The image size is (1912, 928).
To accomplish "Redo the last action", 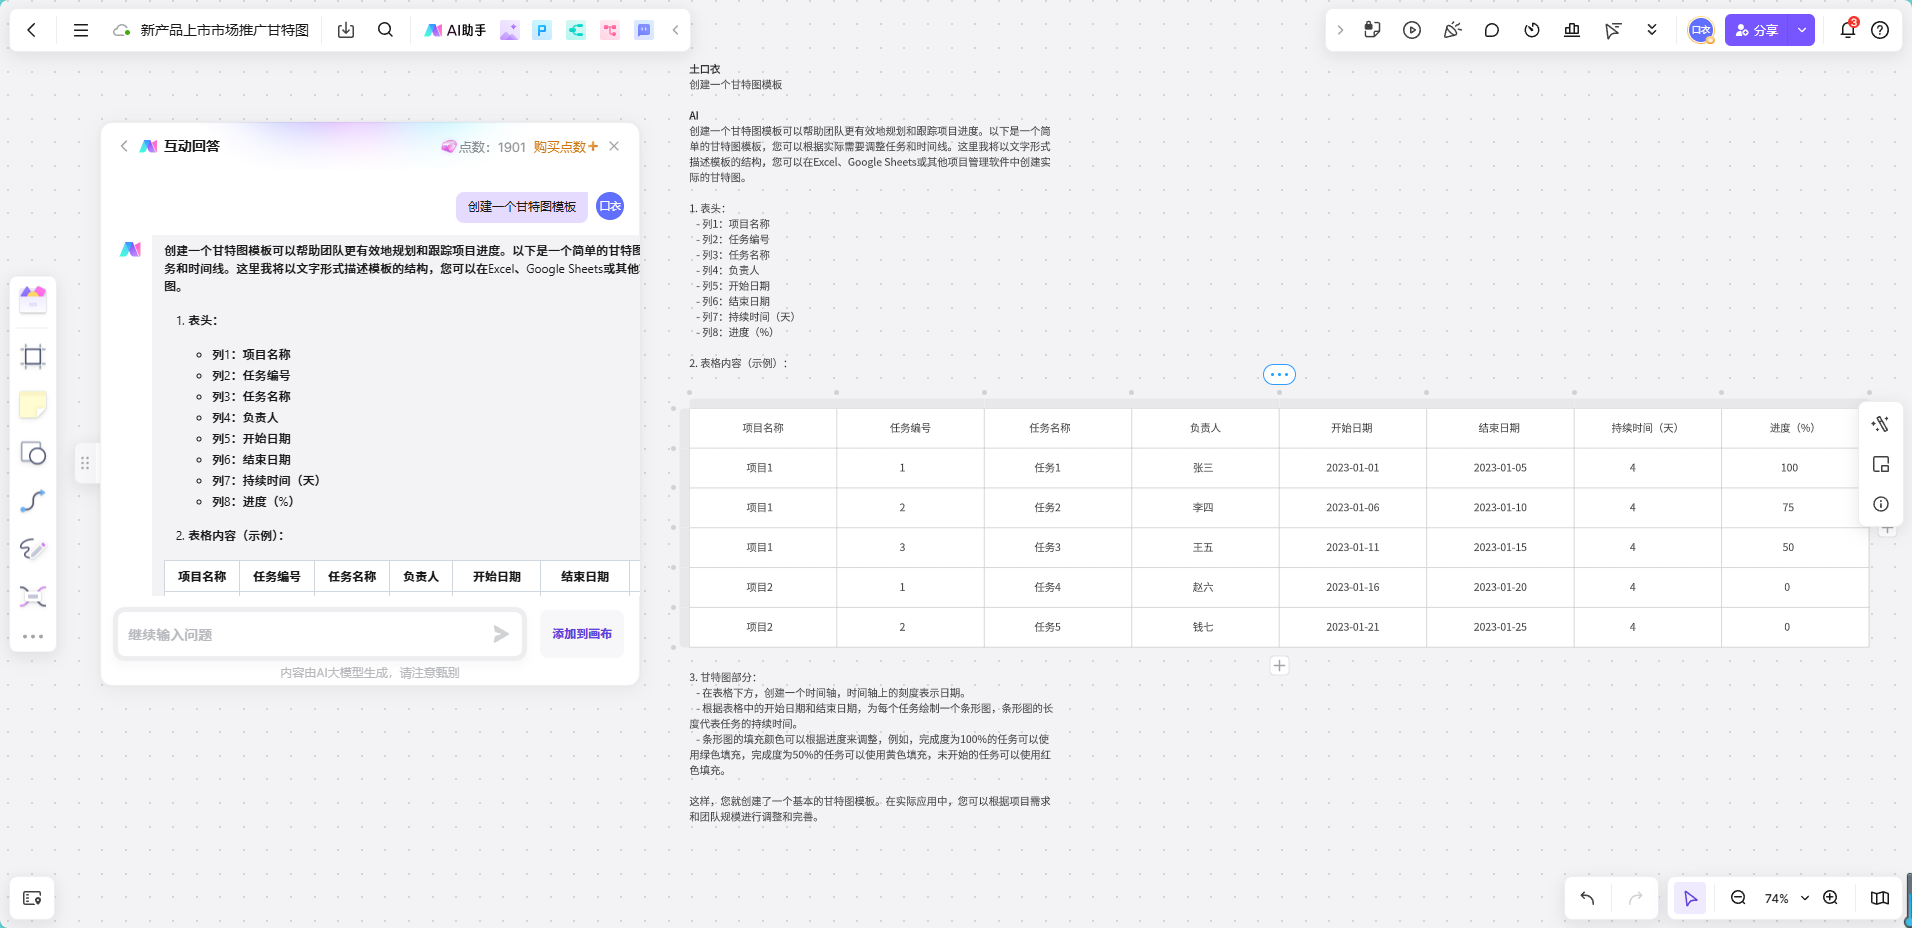I will pos(1636,898).
